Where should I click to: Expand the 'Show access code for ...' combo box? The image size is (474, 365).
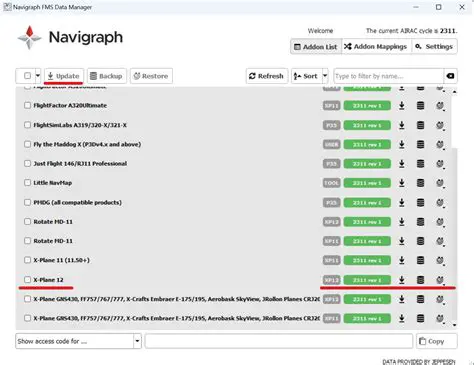coord(137,341)
